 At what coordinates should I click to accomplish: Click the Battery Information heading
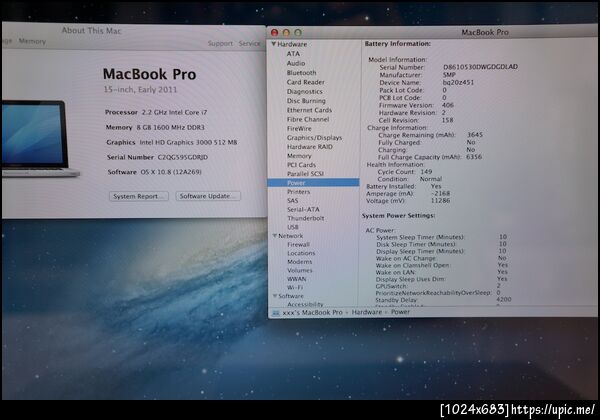tap(398, 44)
